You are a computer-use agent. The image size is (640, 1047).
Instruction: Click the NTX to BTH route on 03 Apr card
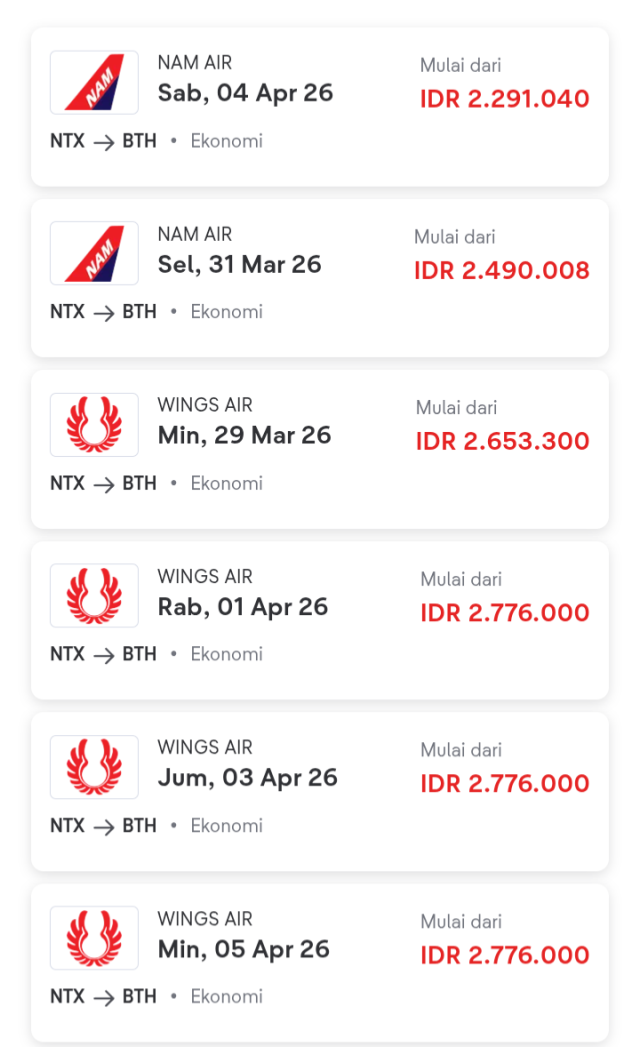[x=103, y=825]
